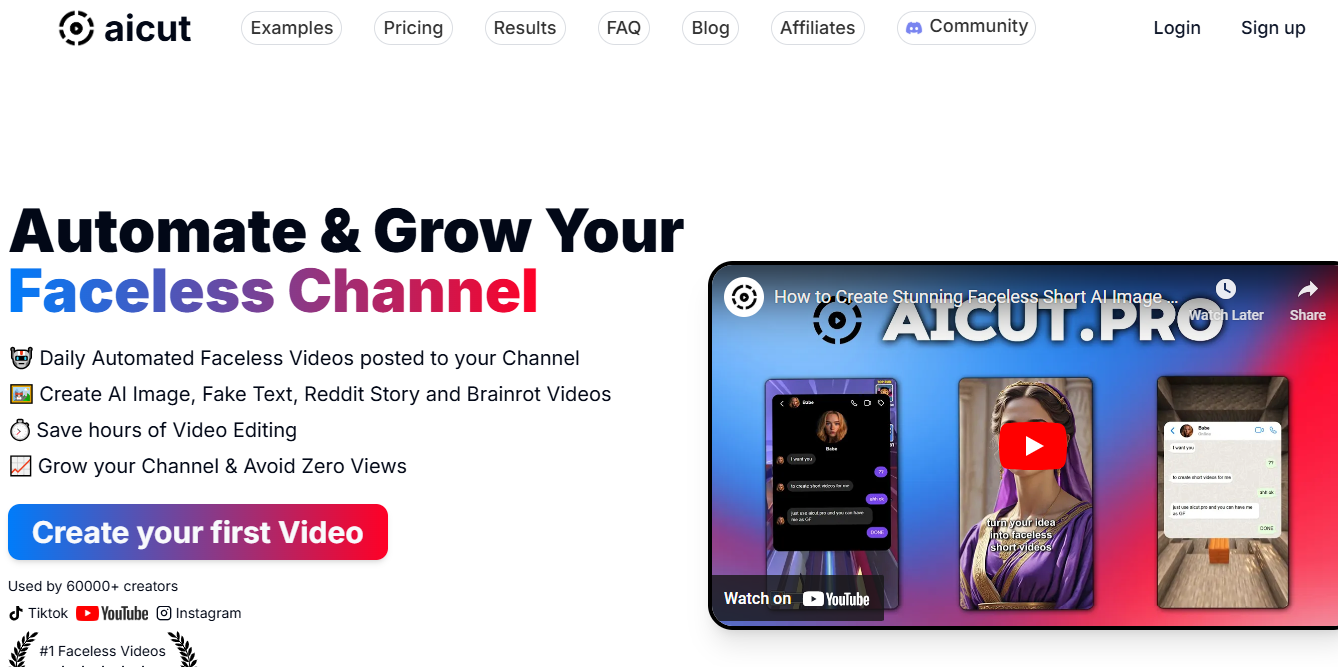
Task: Open the Affiliates page
Action: [x=818, y=28]
